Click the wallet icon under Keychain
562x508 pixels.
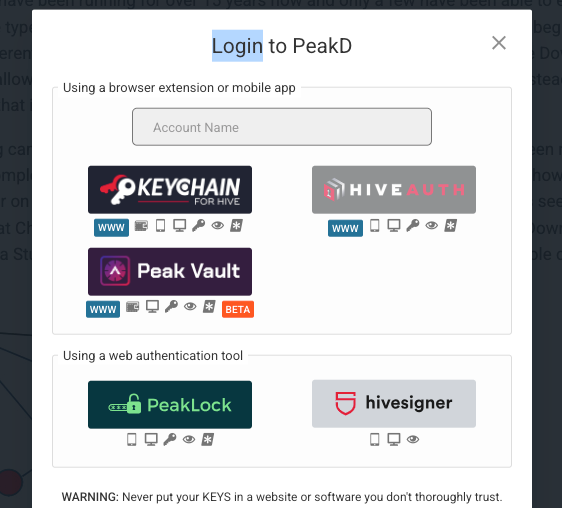pyautogui.click(x=141, y=226)
